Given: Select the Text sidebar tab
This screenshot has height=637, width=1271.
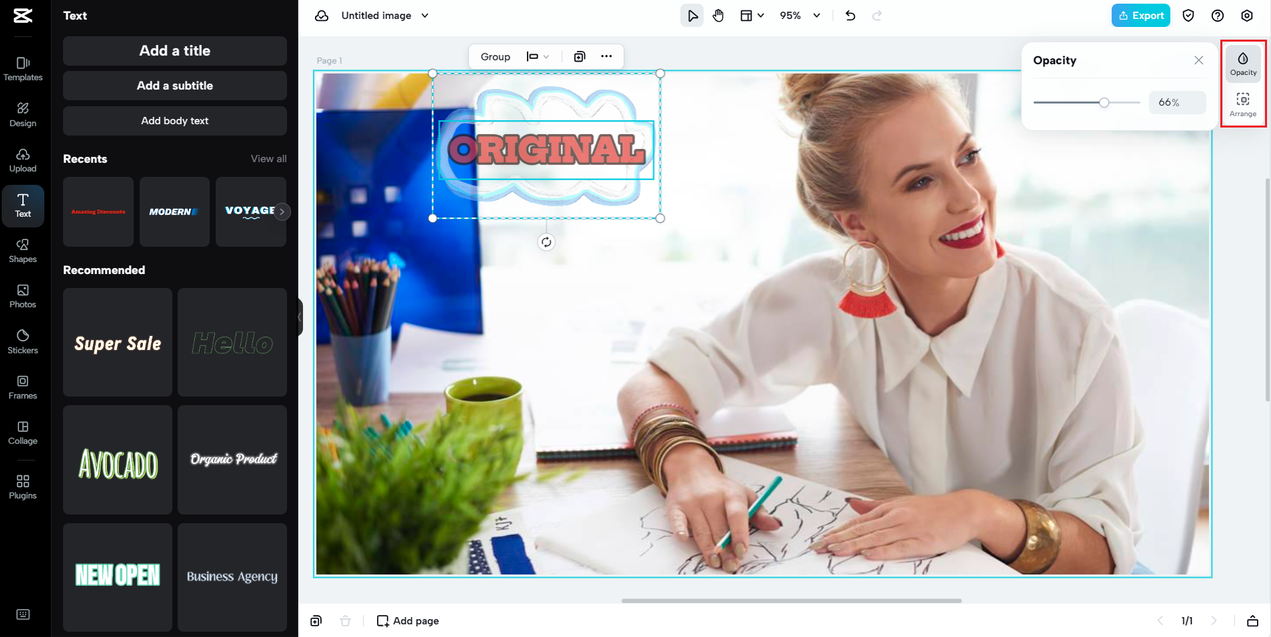Looking at the screenshot, I should click(x=23, y=206).
